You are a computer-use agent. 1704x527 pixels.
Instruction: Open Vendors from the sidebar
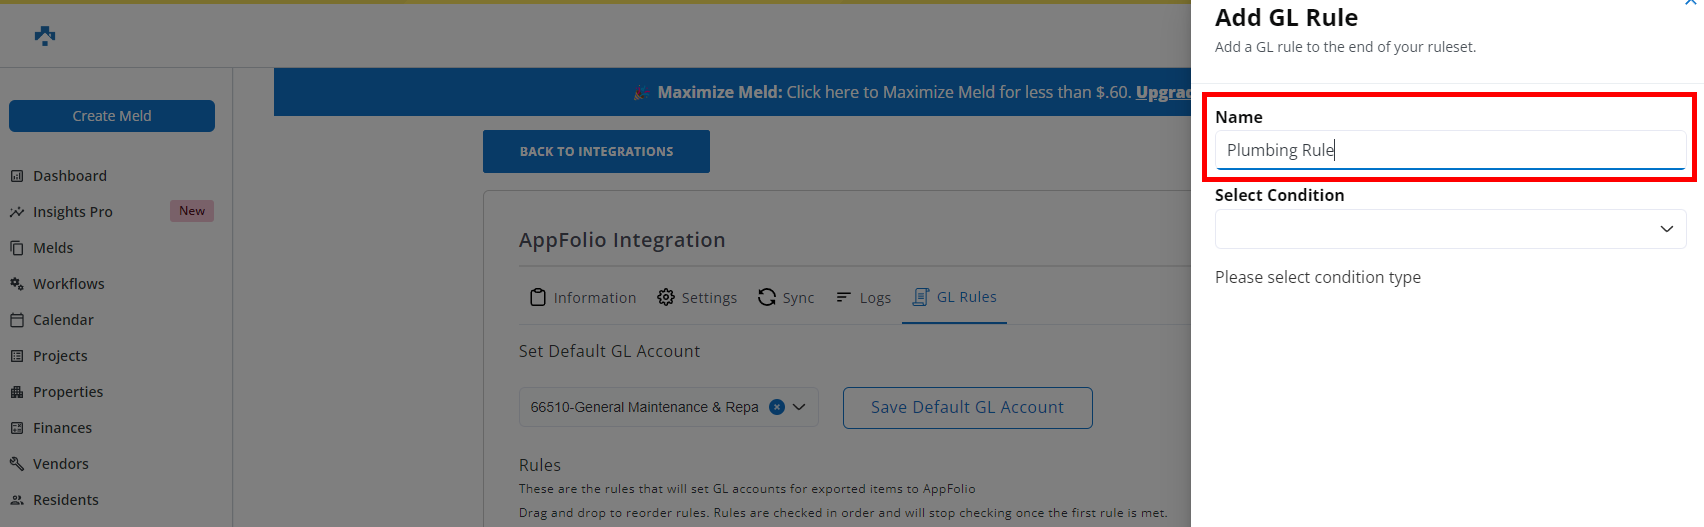[x=60, y=464]
